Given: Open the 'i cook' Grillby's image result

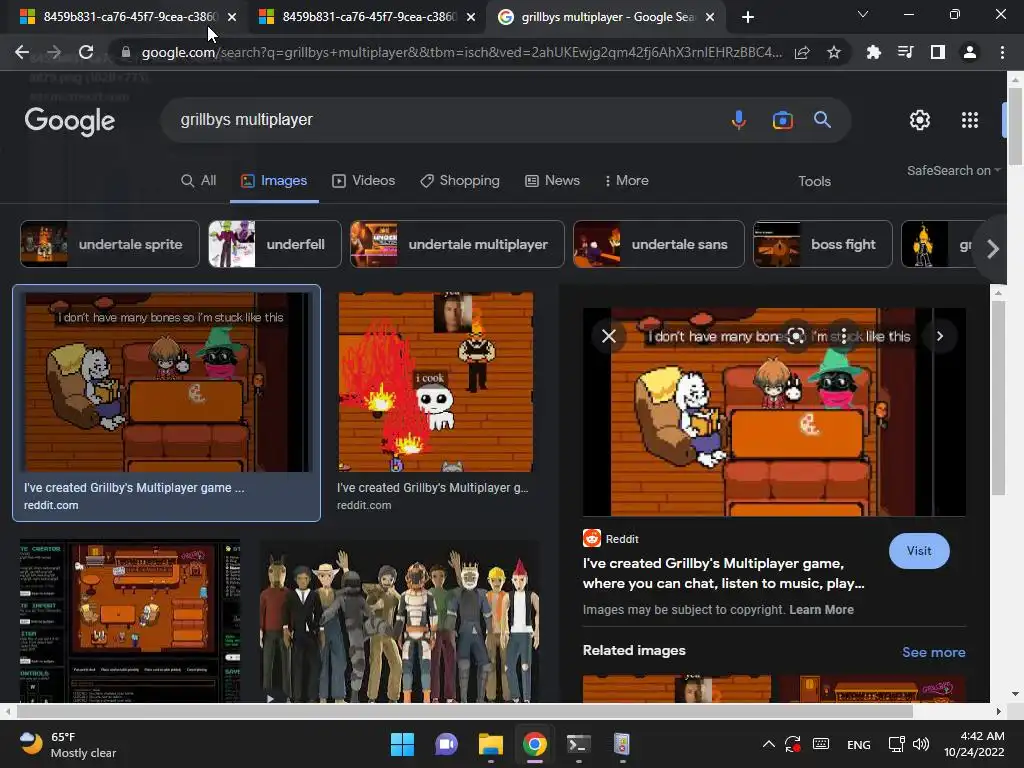Looking at the screenshot, I should pos(436,382).
